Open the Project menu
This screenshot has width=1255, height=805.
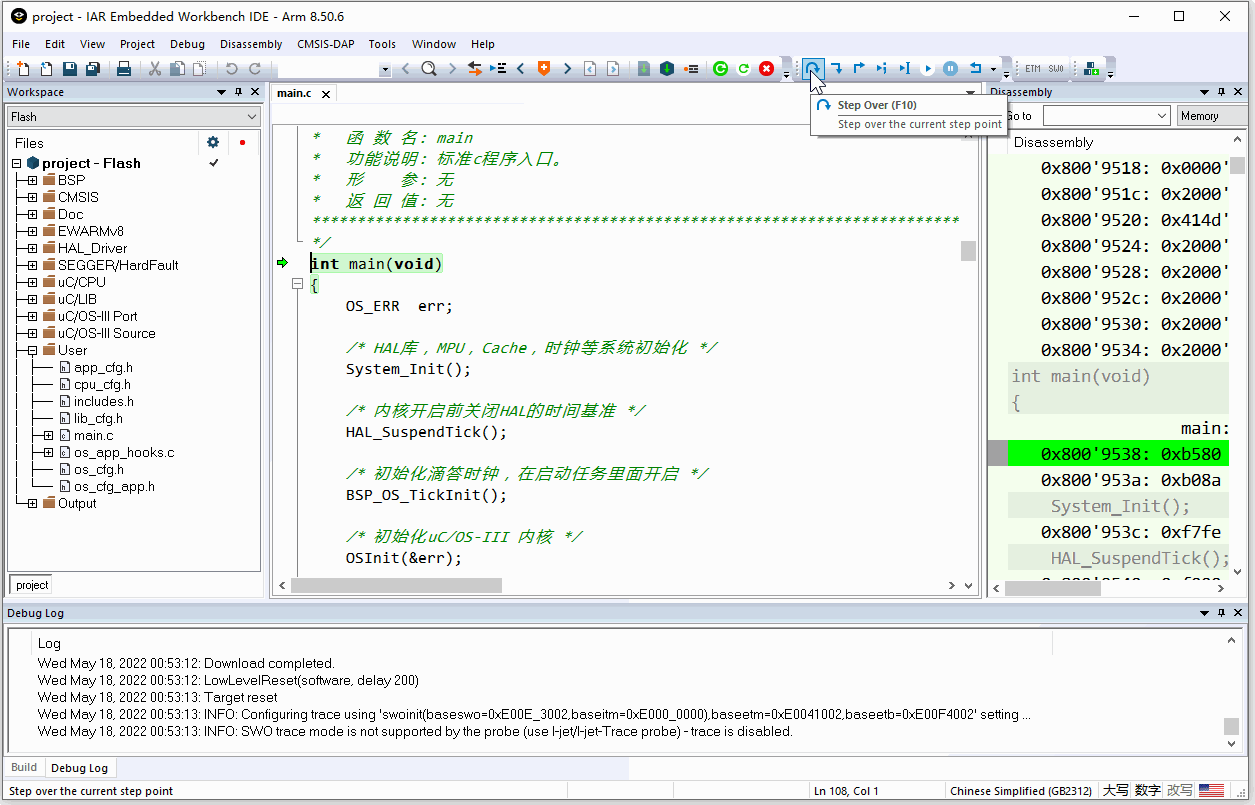tap(137, 44)
